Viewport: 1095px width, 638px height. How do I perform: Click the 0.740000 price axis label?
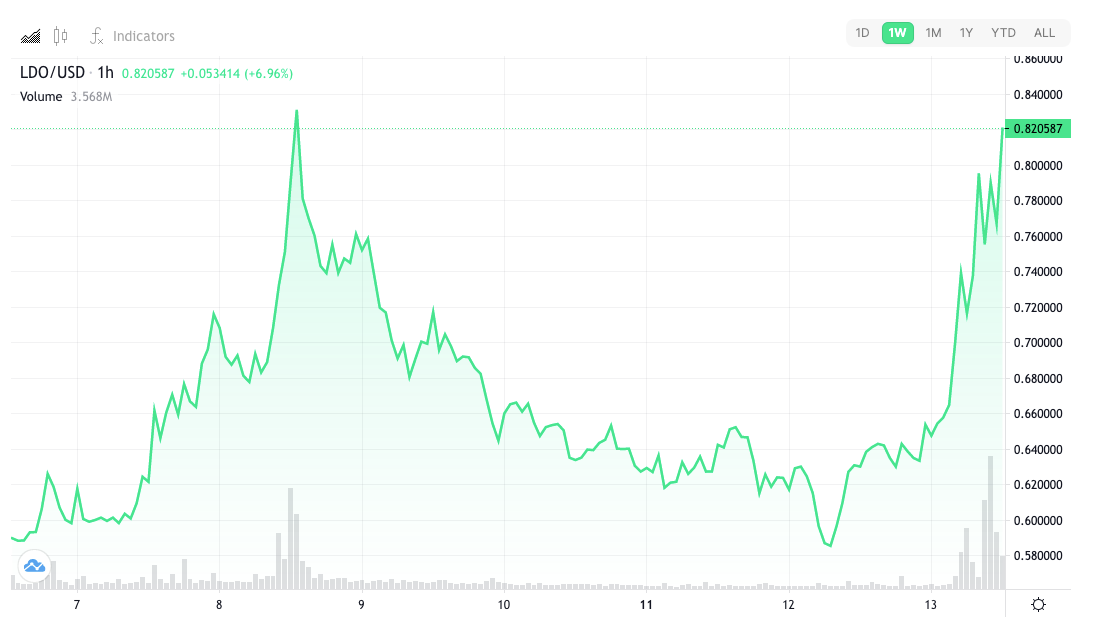point(1038,272)
